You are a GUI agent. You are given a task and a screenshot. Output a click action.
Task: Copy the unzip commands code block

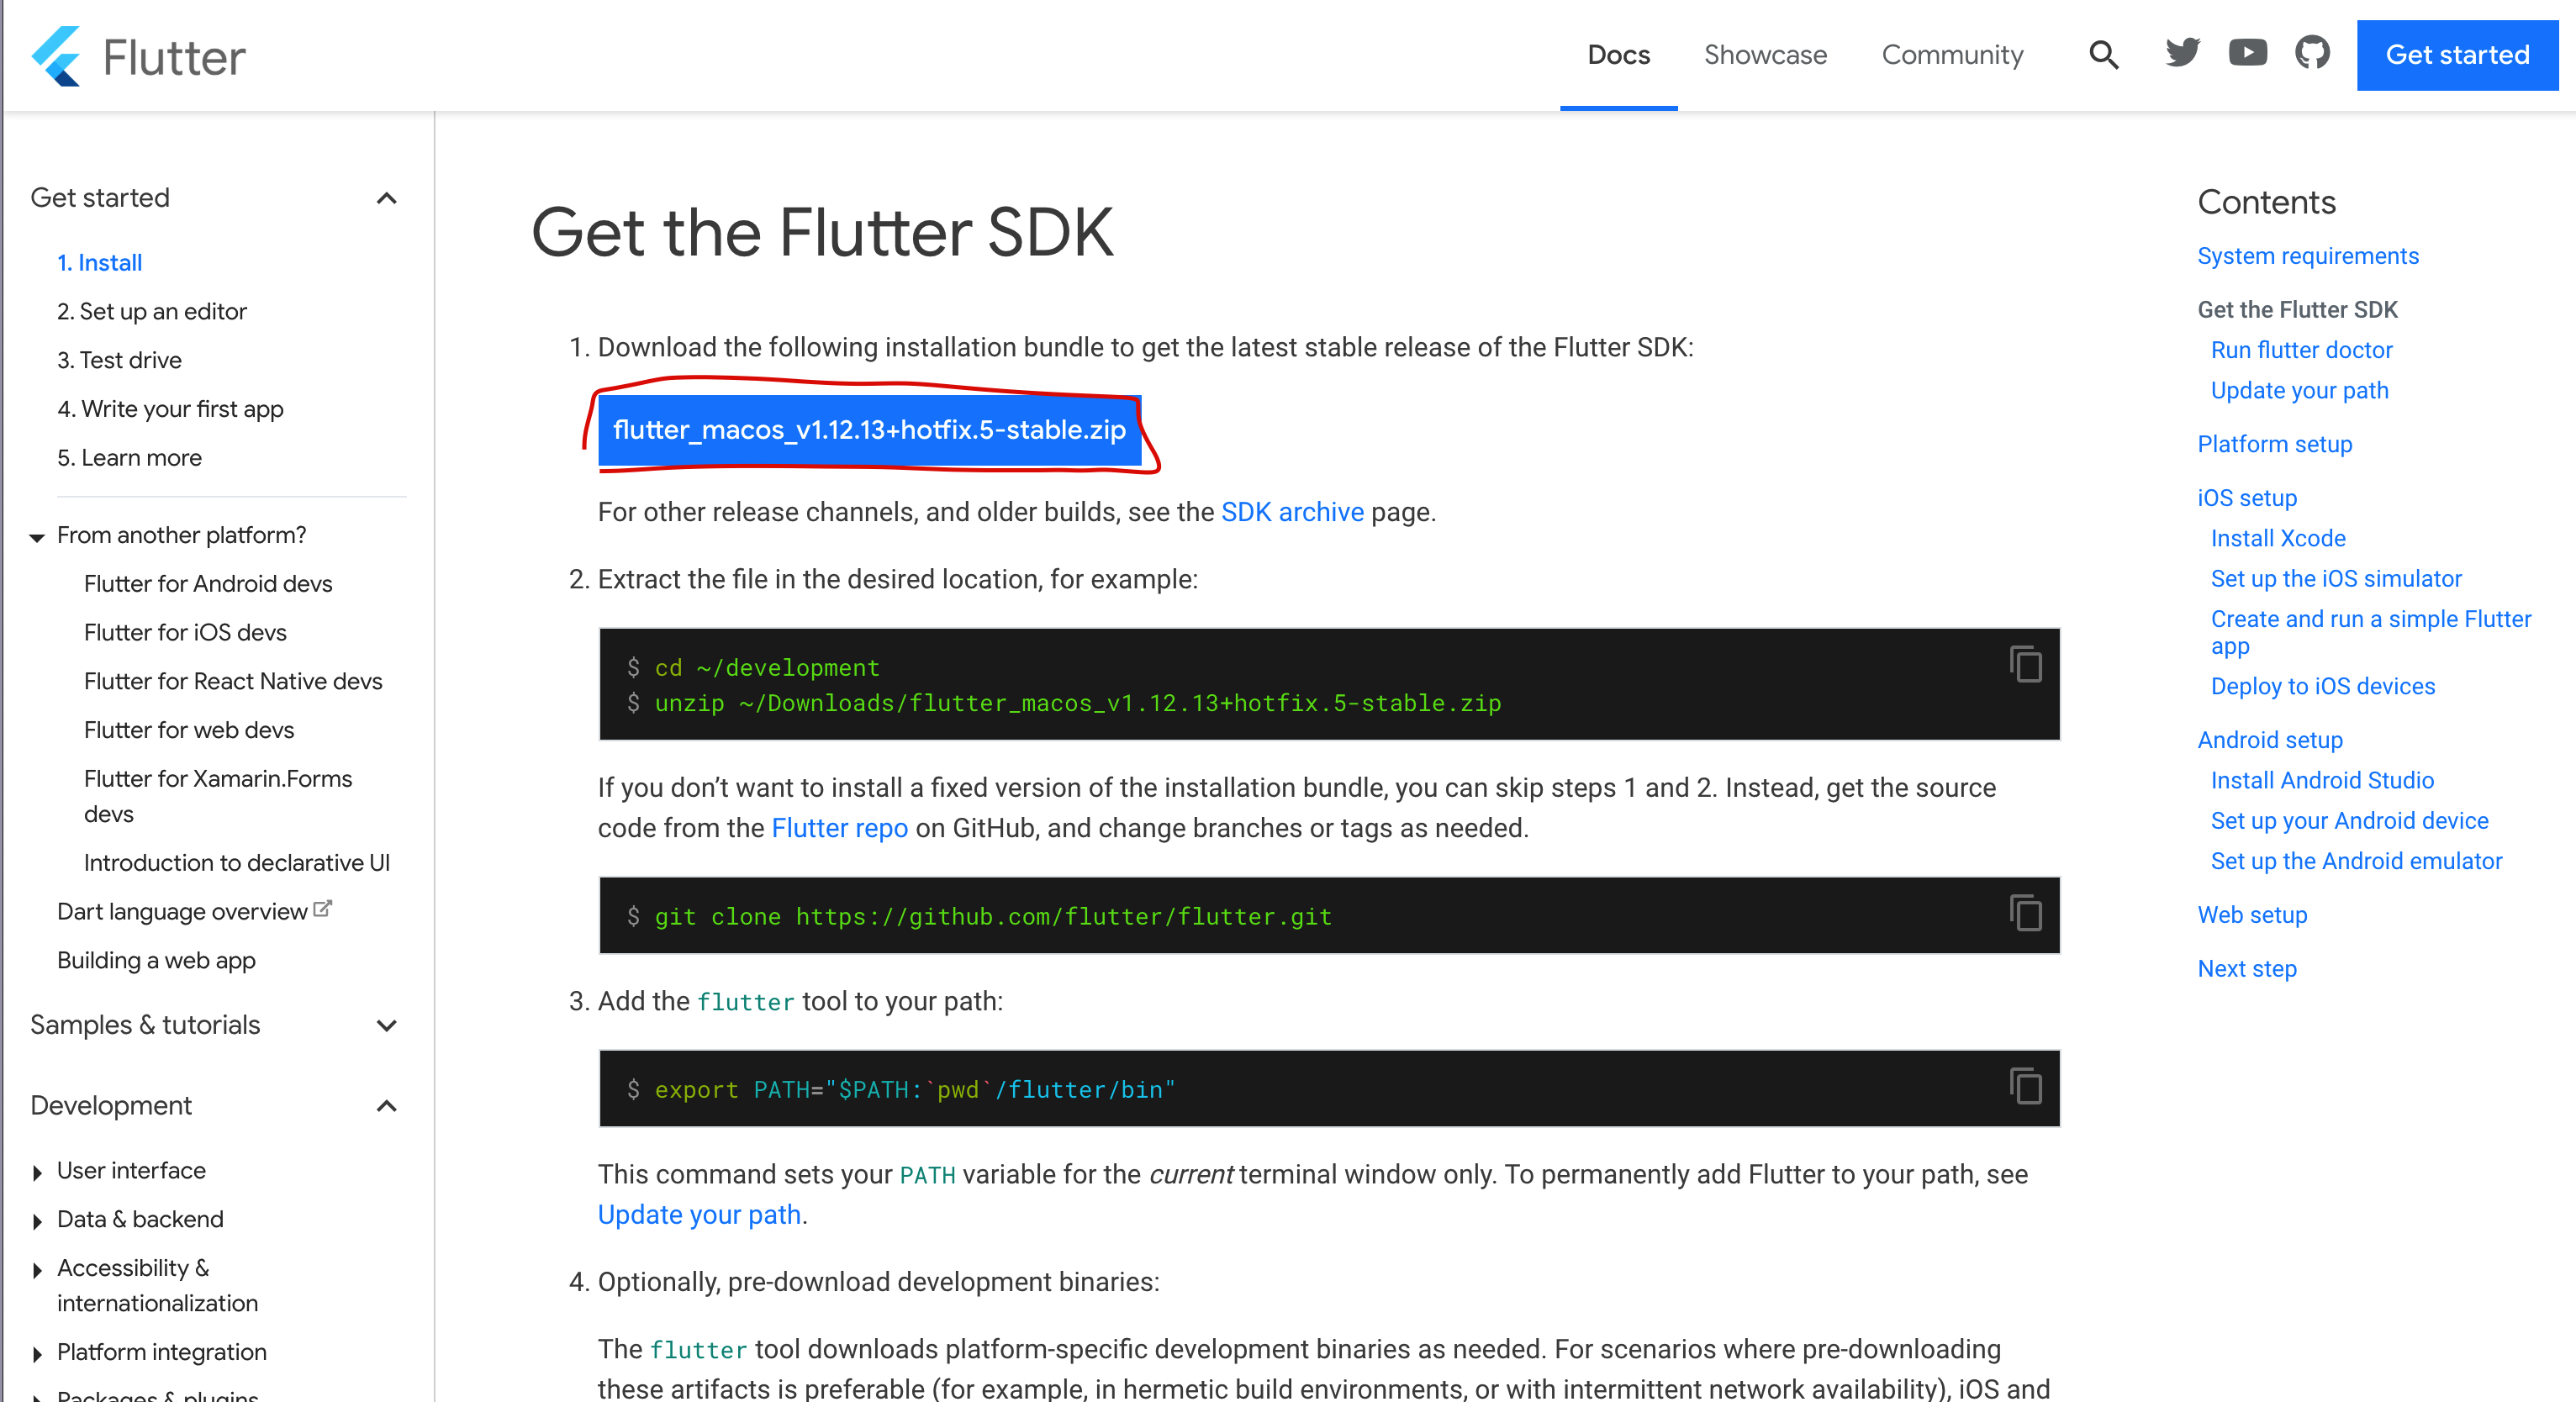coord(2025,664)
